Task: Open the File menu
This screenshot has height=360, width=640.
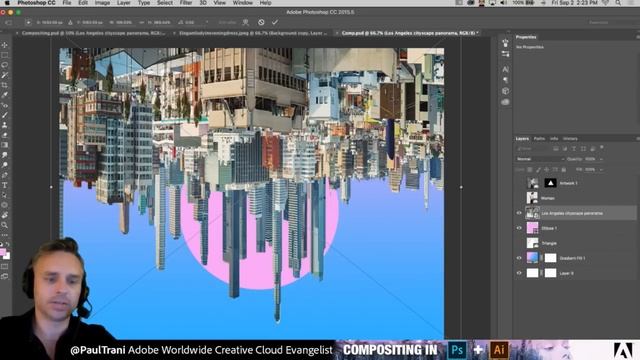Action: click(67, 3)
